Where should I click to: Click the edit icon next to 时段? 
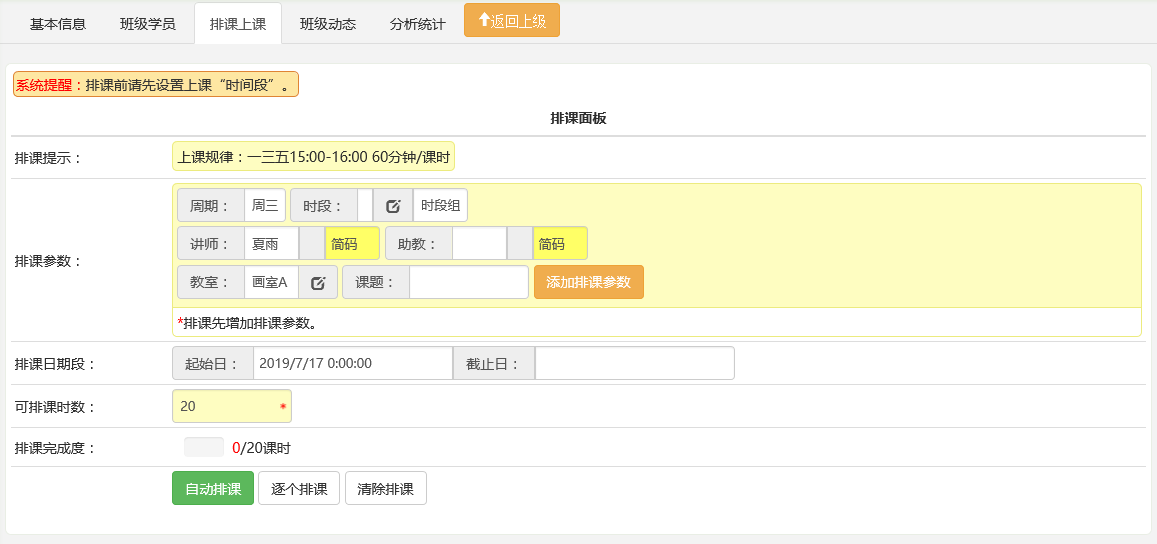pyautogui.click(x=393, y=206)
